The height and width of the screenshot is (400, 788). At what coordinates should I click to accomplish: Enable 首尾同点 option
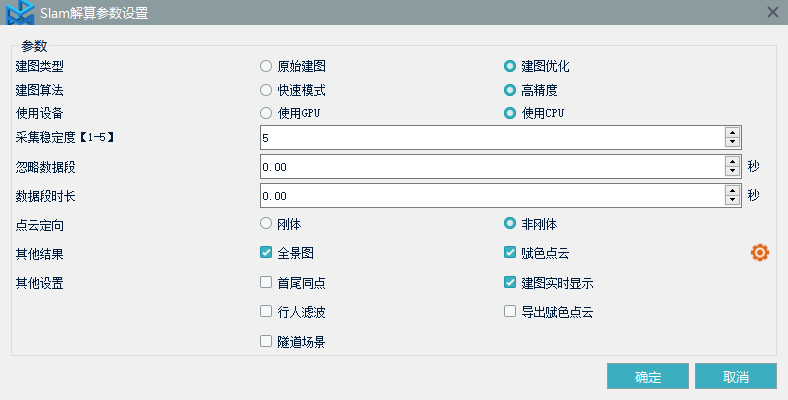266,282
